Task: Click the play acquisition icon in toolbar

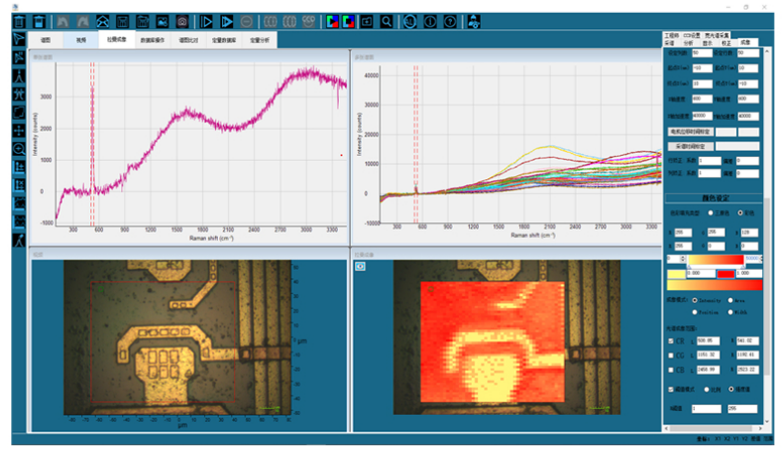Action: pyautogui.click(x=207, y=20)
